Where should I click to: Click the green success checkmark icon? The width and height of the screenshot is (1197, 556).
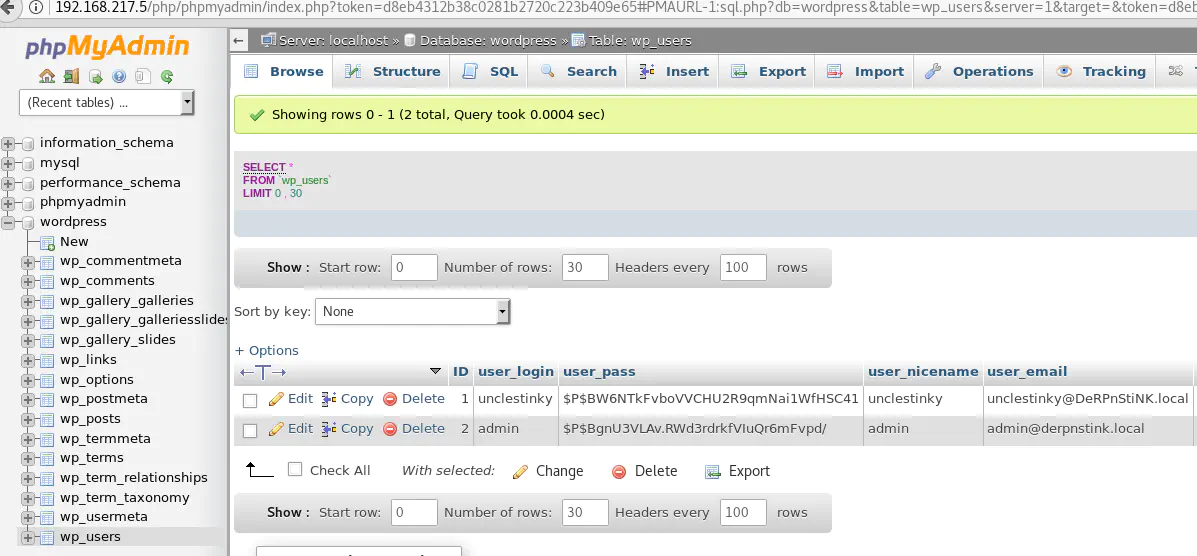256,115
